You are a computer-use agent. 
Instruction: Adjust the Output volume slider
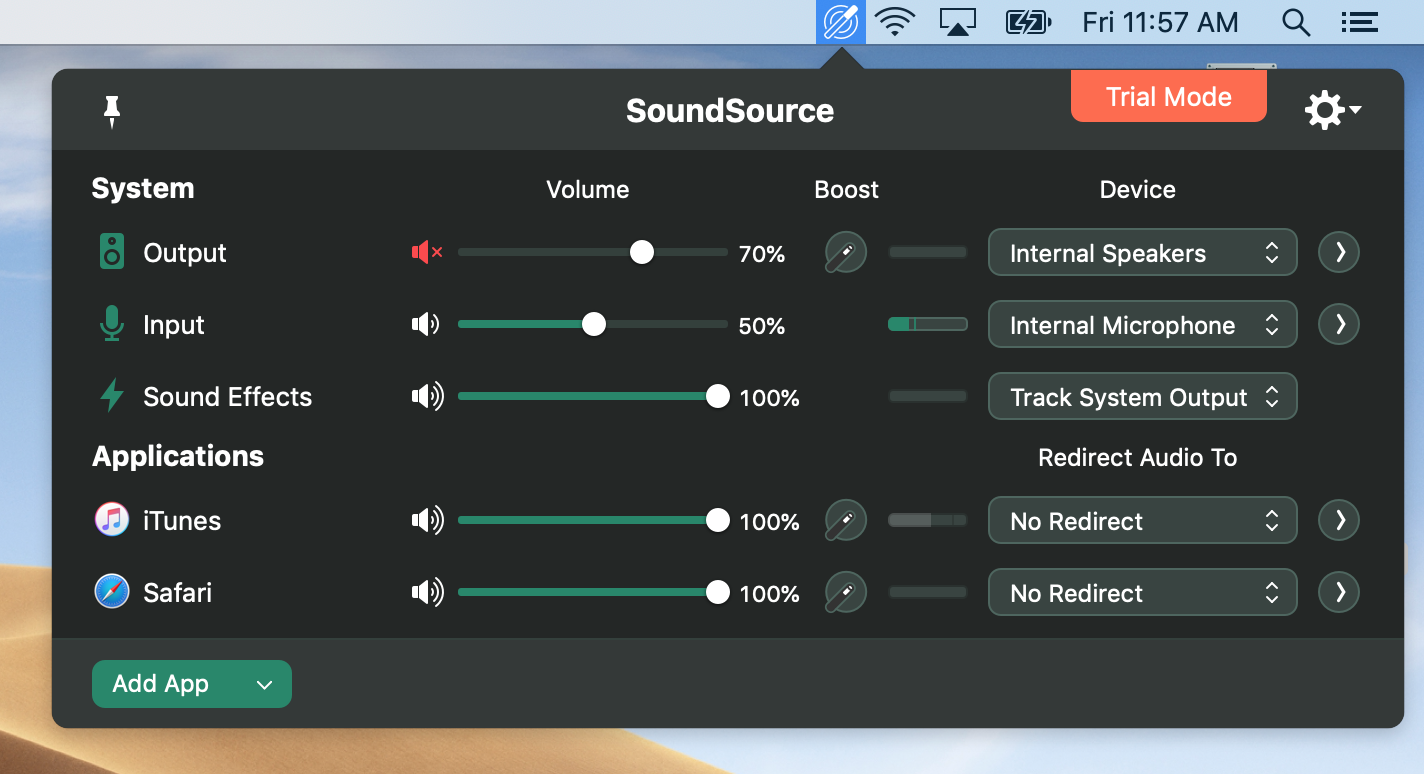point(593,253)
